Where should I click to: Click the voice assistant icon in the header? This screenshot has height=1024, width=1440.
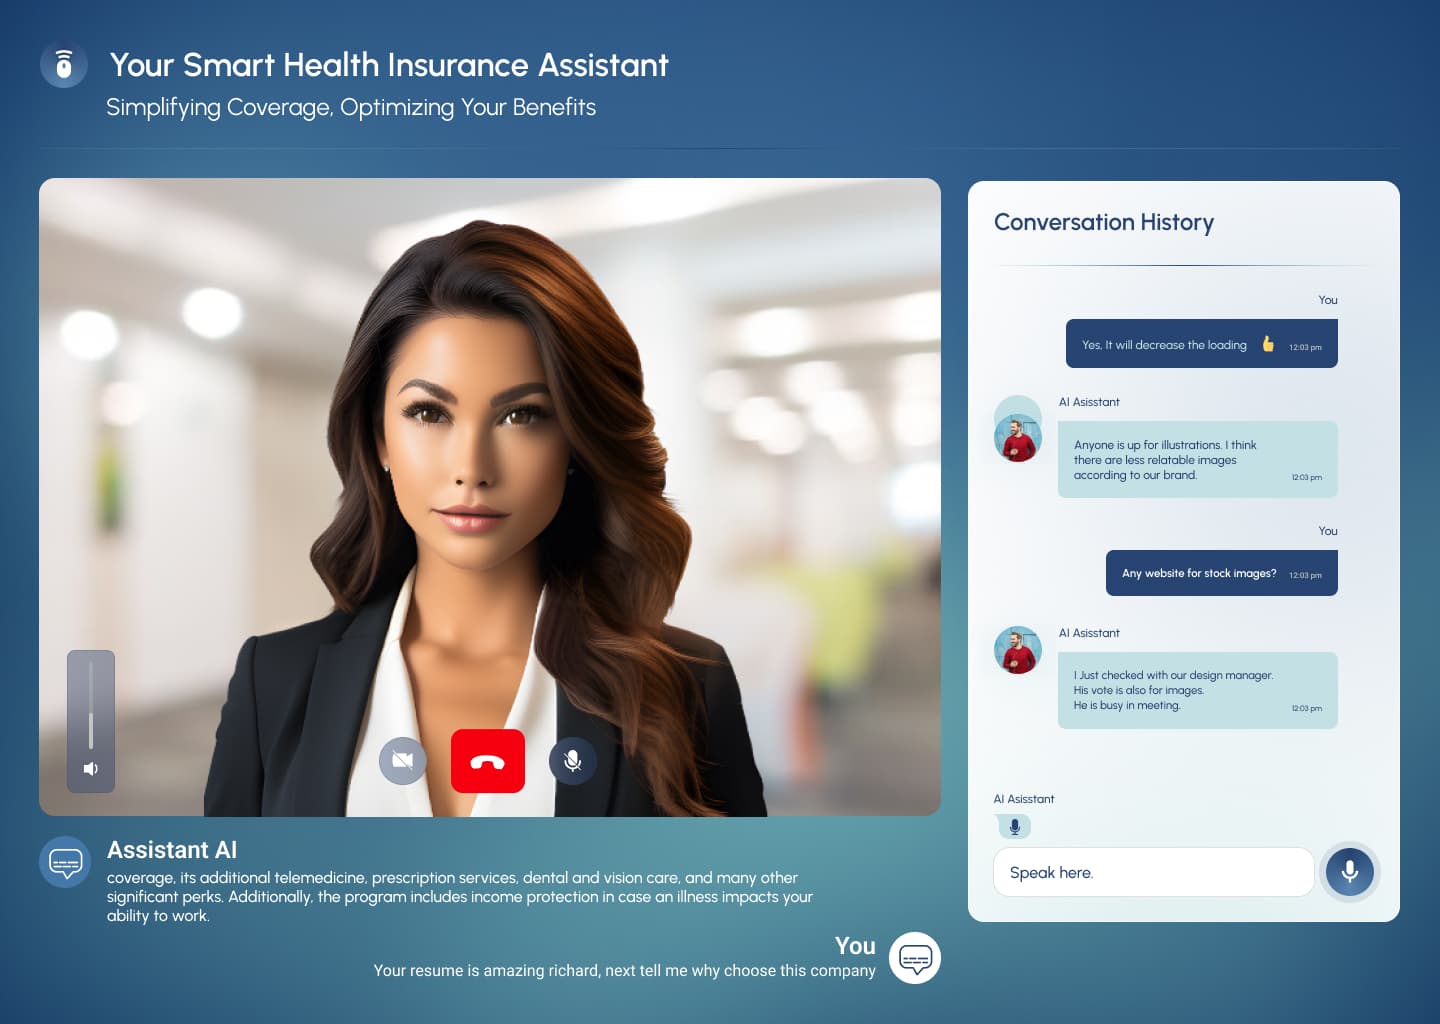tap(64, 64)
